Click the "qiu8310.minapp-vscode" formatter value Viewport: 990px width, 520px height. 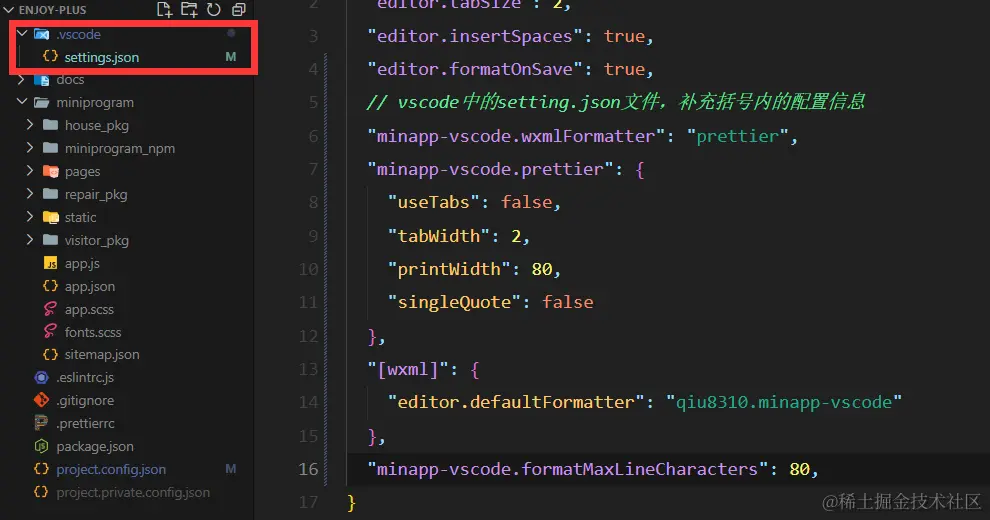784,402
